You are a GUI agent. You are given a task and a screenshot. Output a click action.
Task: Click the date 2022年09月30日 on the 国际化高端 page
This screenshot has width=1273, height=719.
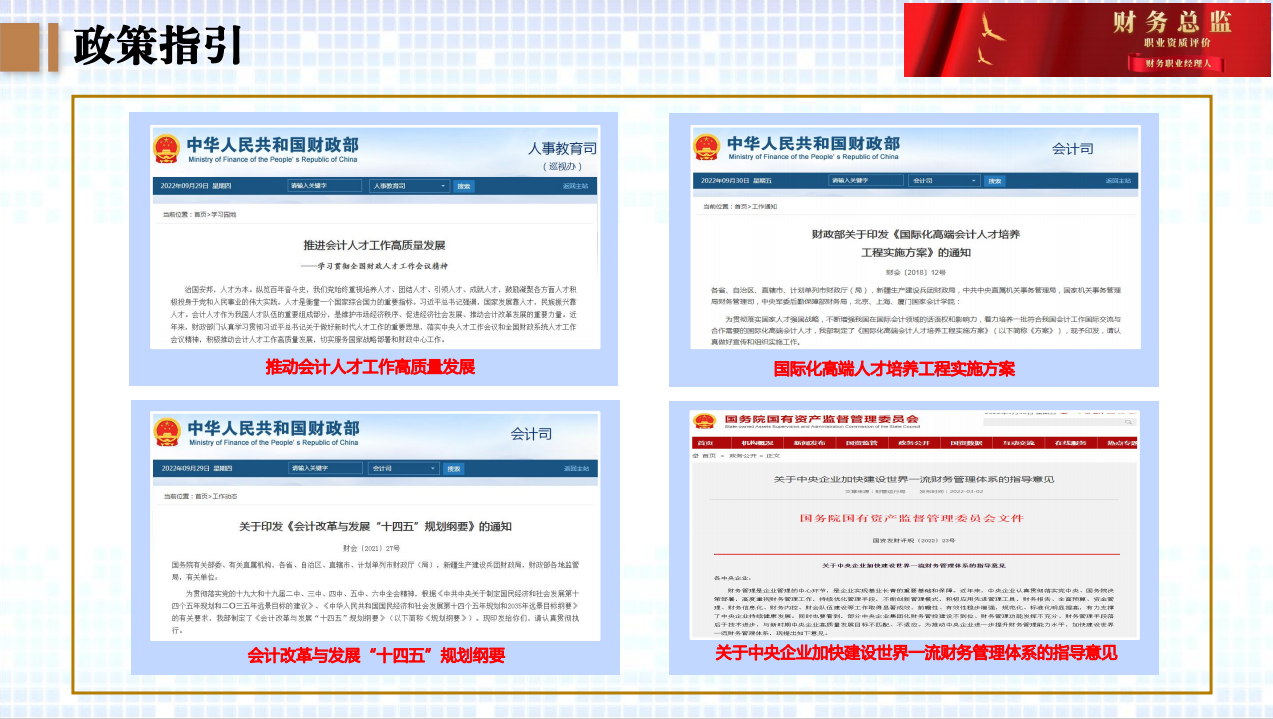[725, 181]
